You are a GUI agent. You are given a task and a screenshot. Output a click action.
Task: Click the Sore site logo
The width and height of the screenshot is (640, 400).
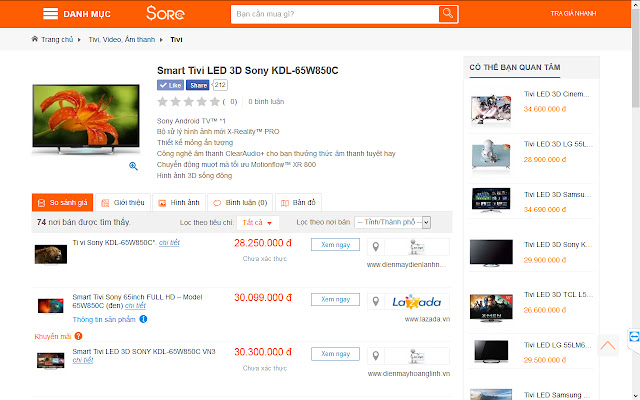(x=165, y=13)
